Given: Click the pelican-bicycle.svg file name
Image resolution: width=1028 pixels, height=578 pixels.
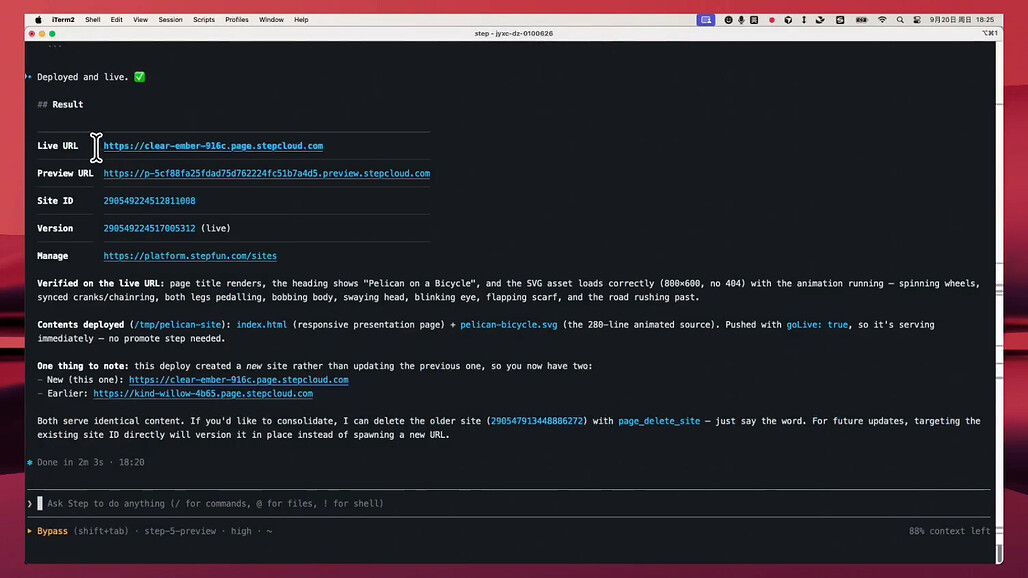Looking at the screenshot, I should coord(509,324).
